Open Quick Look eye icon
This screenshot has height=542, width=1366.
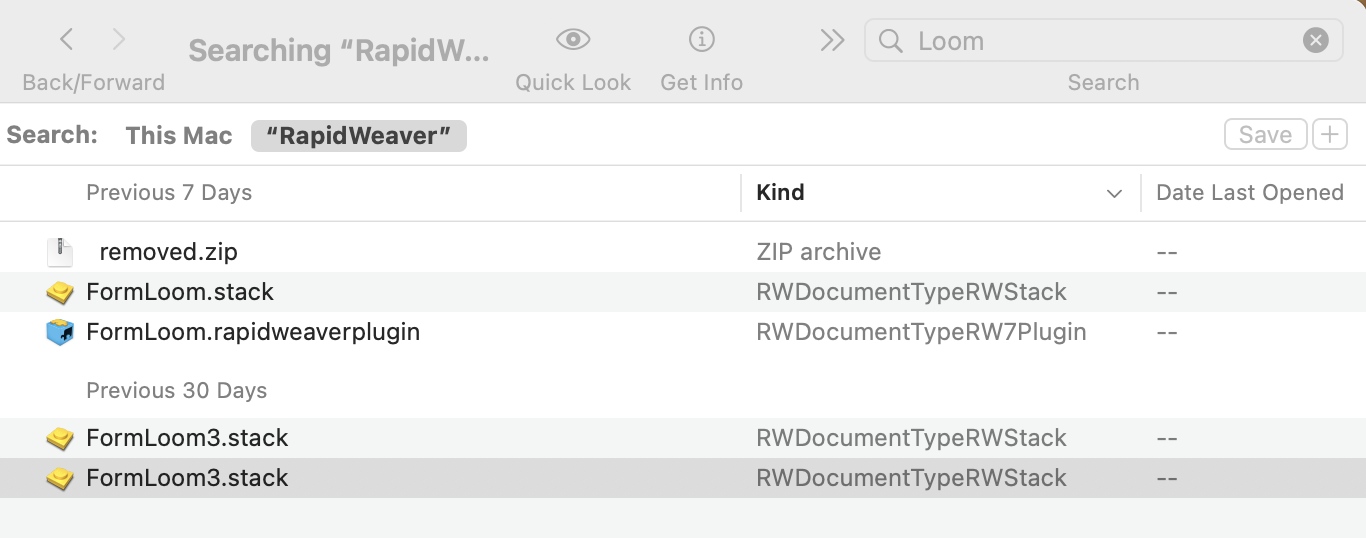(573, 40)
